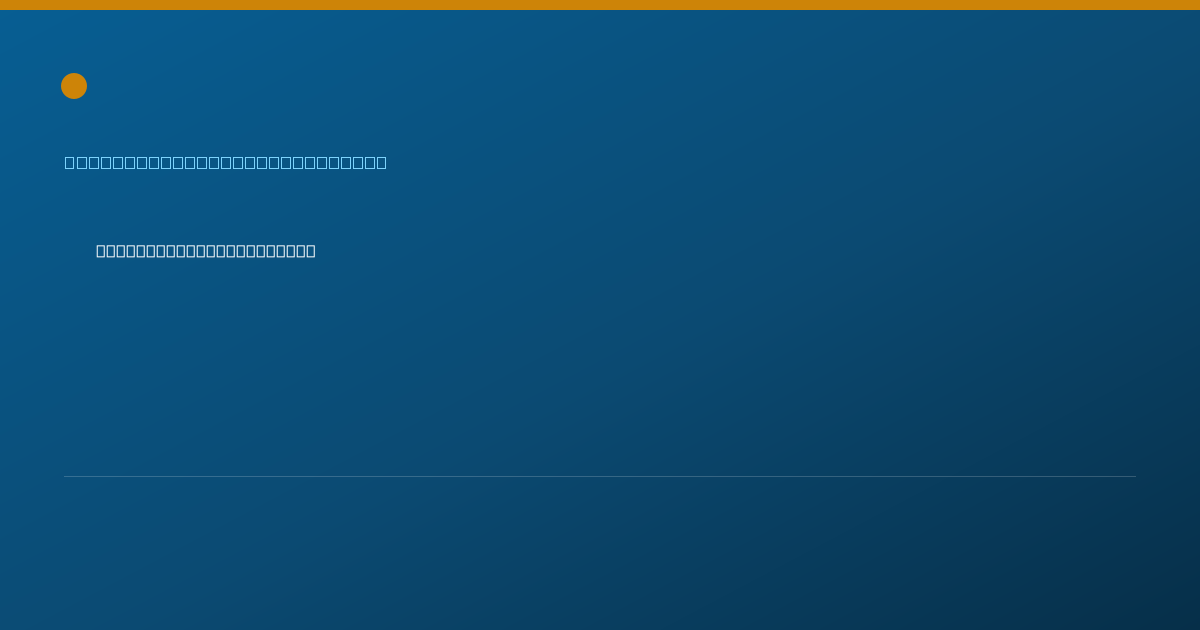Viewport: 1200px width, 630px height.
Task: Click empty area between white text and divider
Action: point(600,365)
